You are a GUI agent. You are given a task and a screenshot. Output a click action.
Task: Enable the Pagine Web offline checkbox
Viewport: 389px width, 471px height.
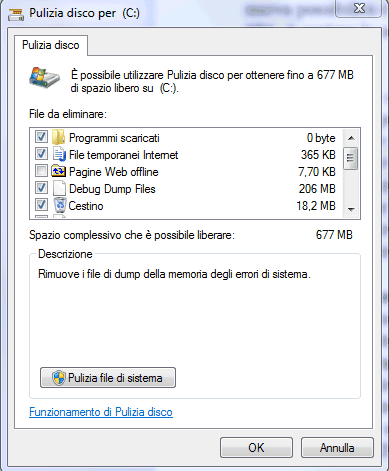41,171
